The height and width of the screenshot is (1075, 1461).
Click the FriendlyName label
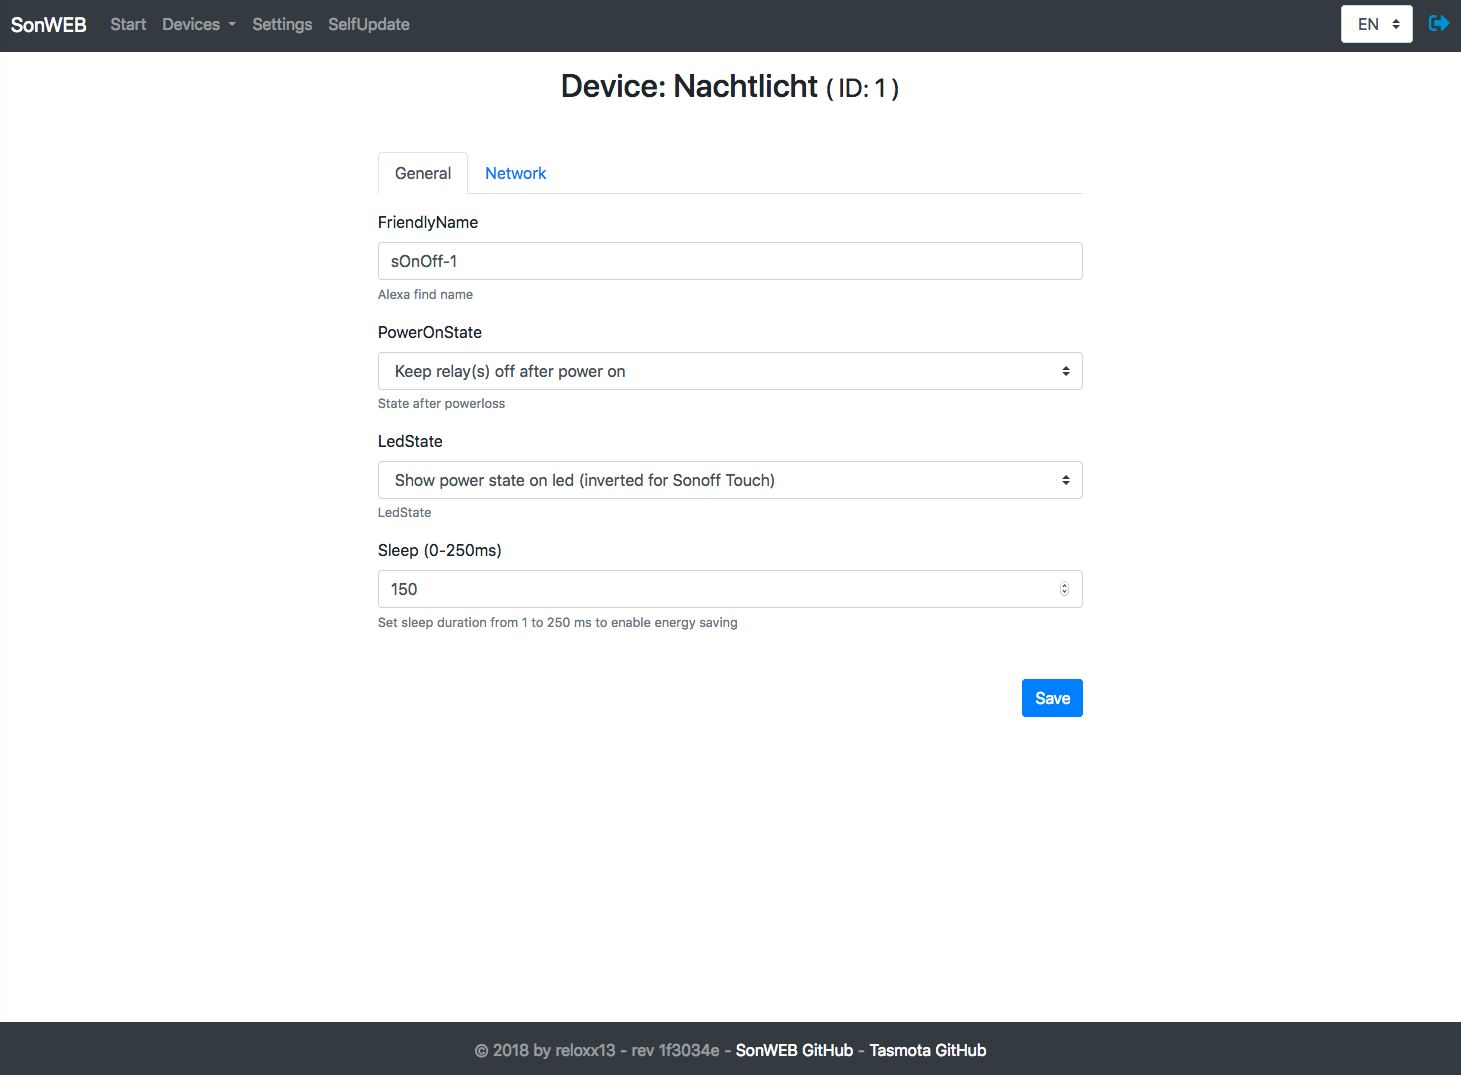point(428,222)
